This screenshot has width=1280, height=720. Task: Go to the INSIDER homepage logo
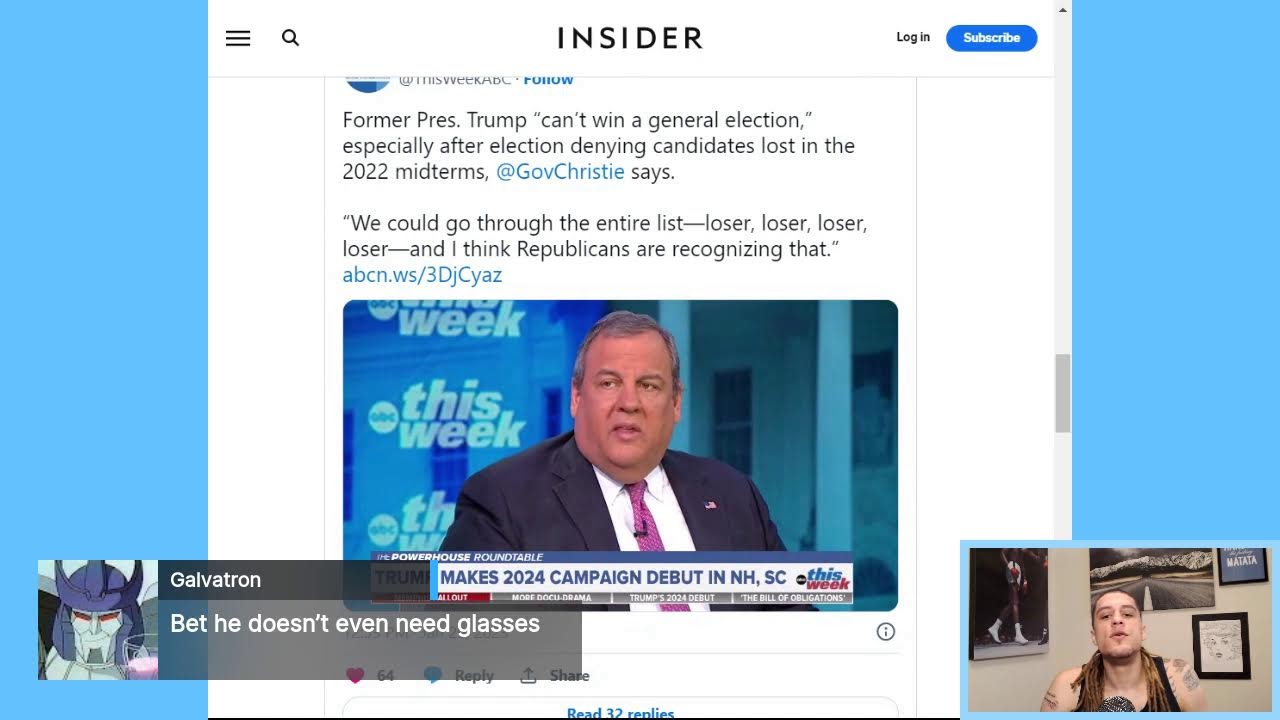(630, 38)
